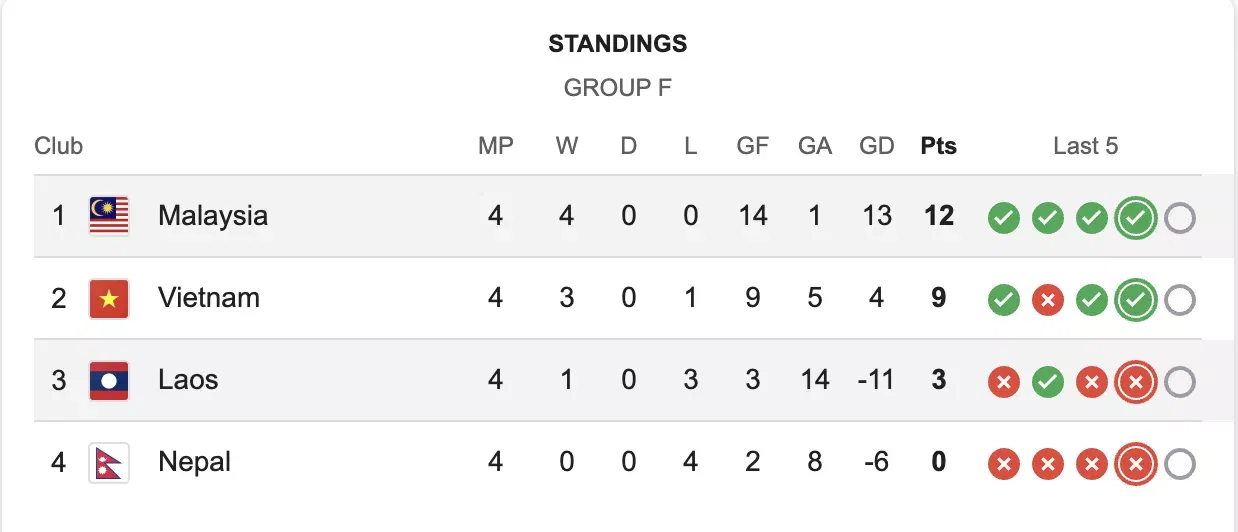Click Laos's green win icon
1238x532 pixels.
pyautogui.click(x=1048, y=382)
